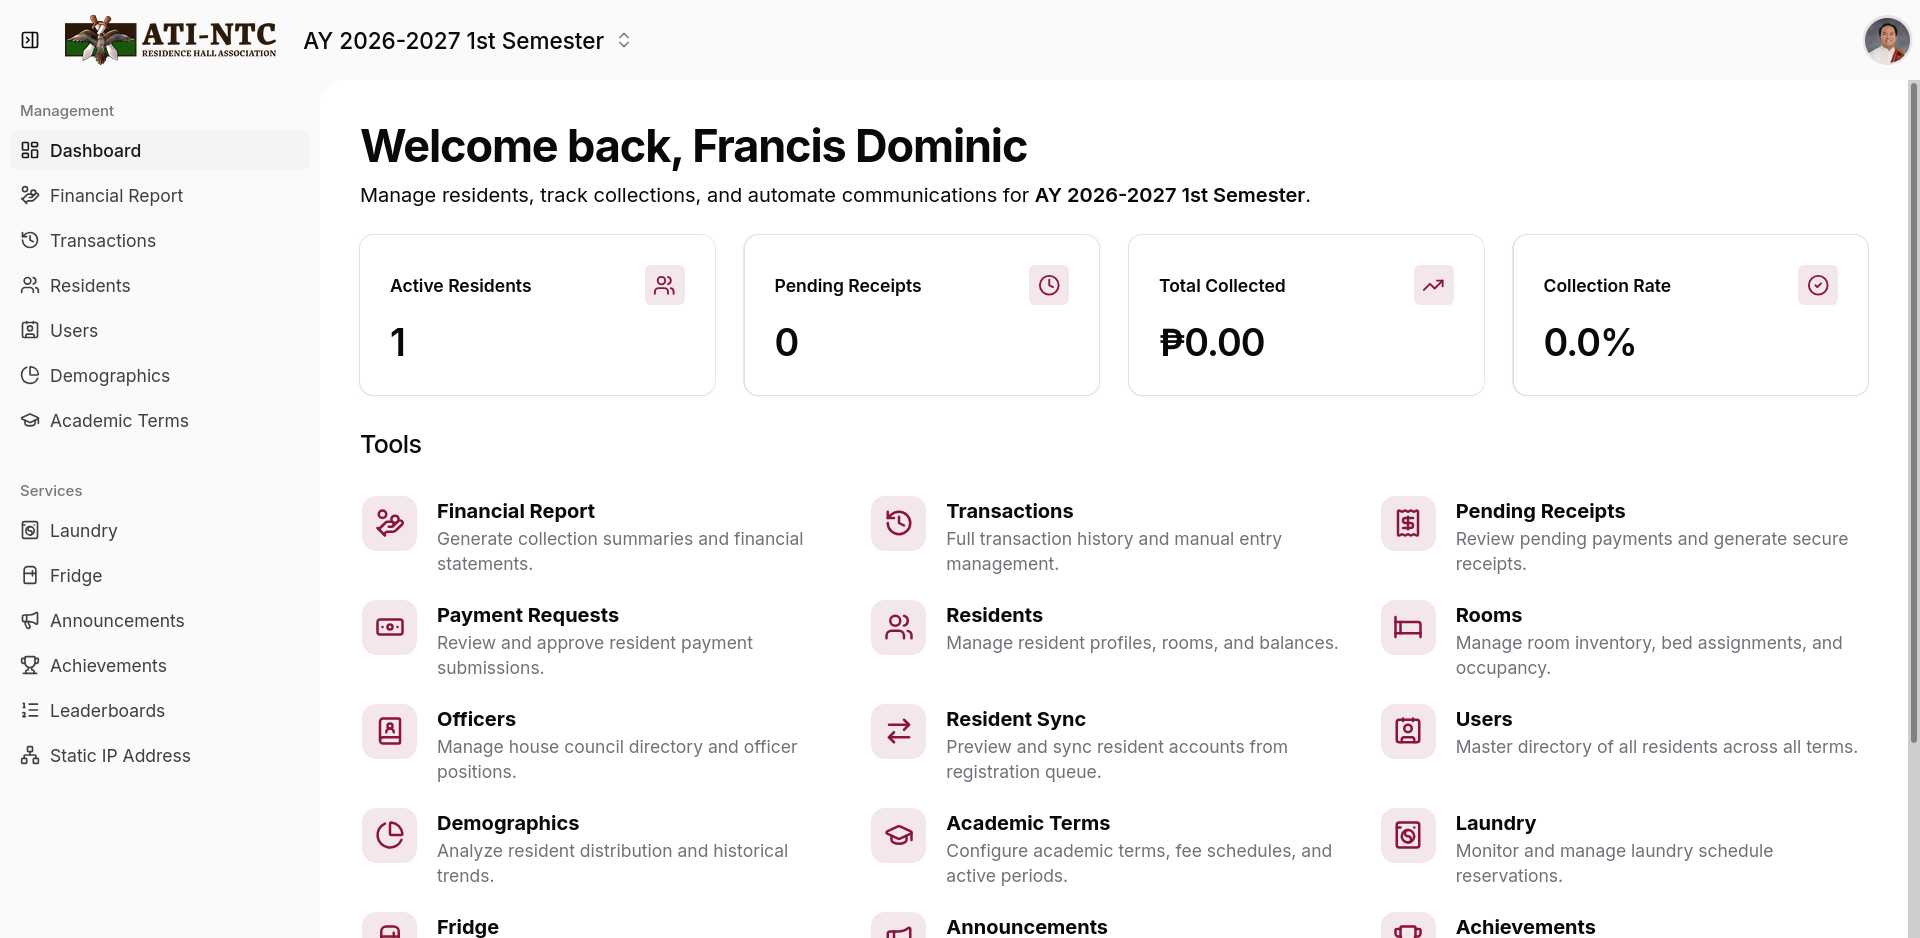Click the Laundry tool icon in Tools
The width and height of the screenshot is (1920, 938).
[x=1408, y=835]
